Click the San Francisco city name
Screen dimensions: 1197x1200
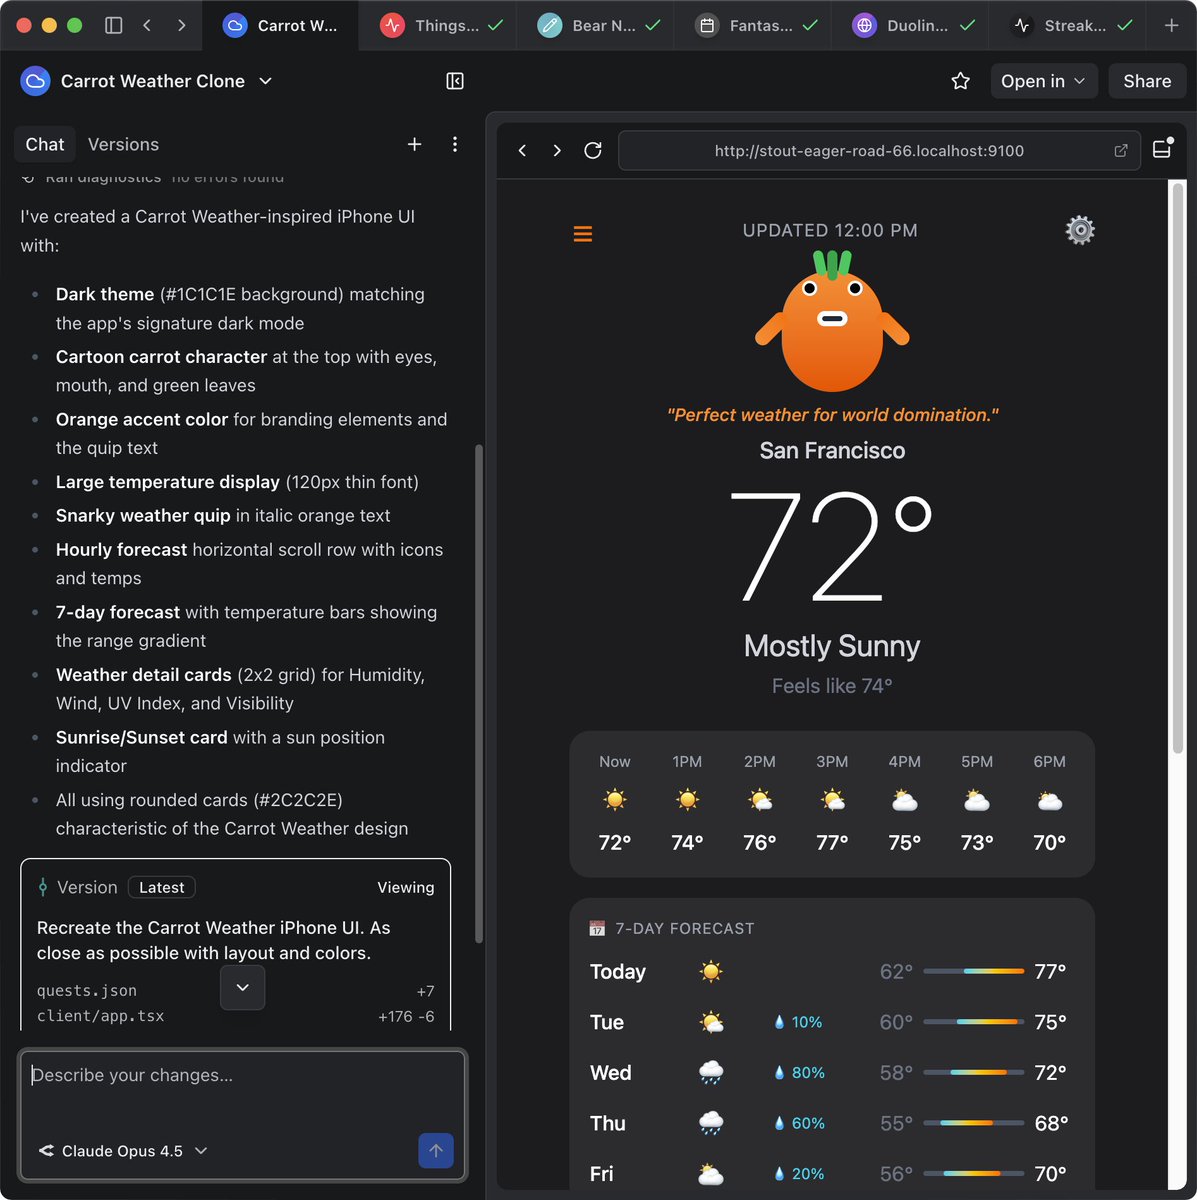point(832,451)
